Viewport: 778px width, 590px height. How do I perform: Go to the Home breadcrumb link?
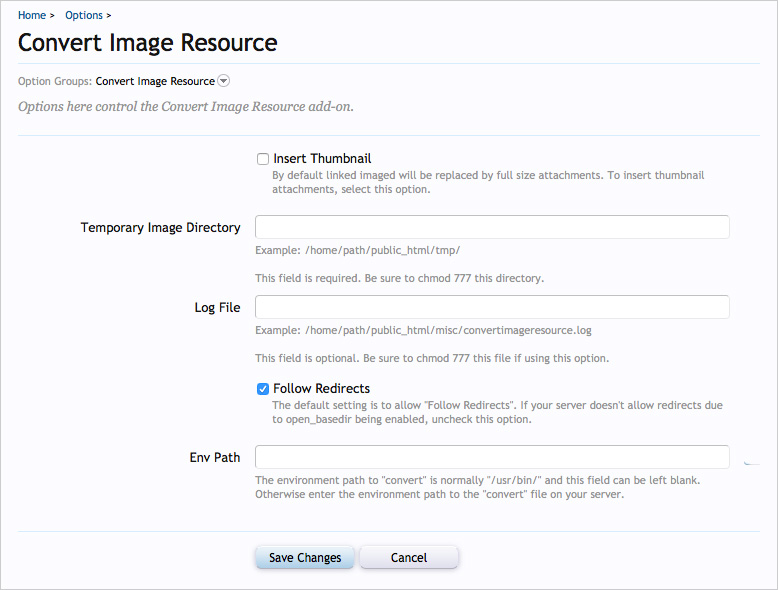[32, 15]
